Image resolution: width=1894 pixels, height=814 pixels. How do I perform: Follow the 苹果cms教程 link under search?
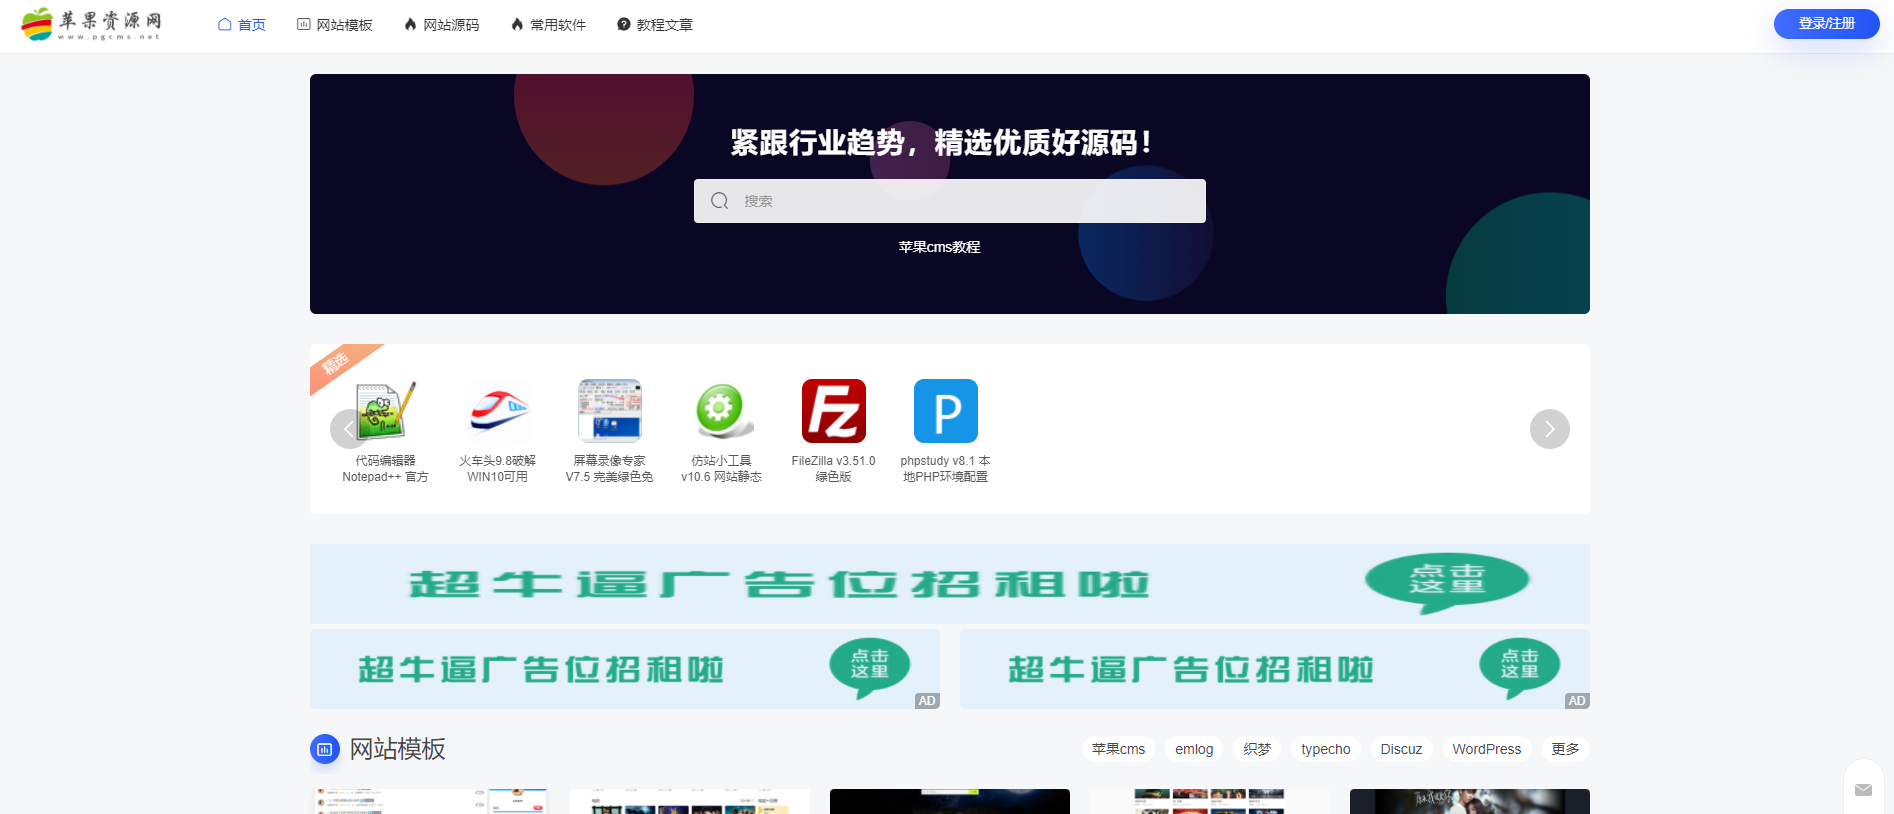coord(939,247)
